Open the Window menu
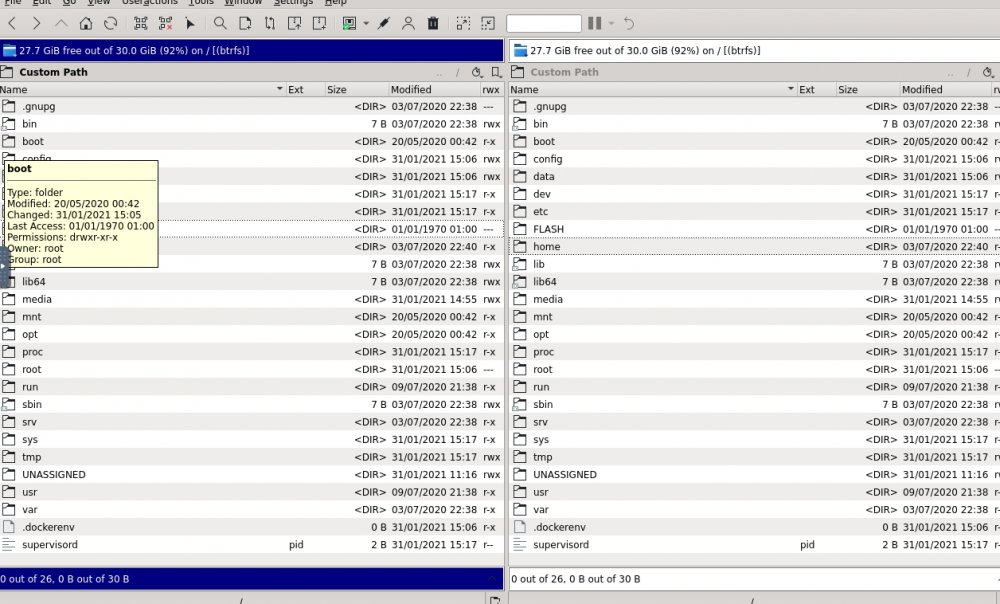Image resolution: width=1000 pixels, height=604 pixels. pos(244,3)
